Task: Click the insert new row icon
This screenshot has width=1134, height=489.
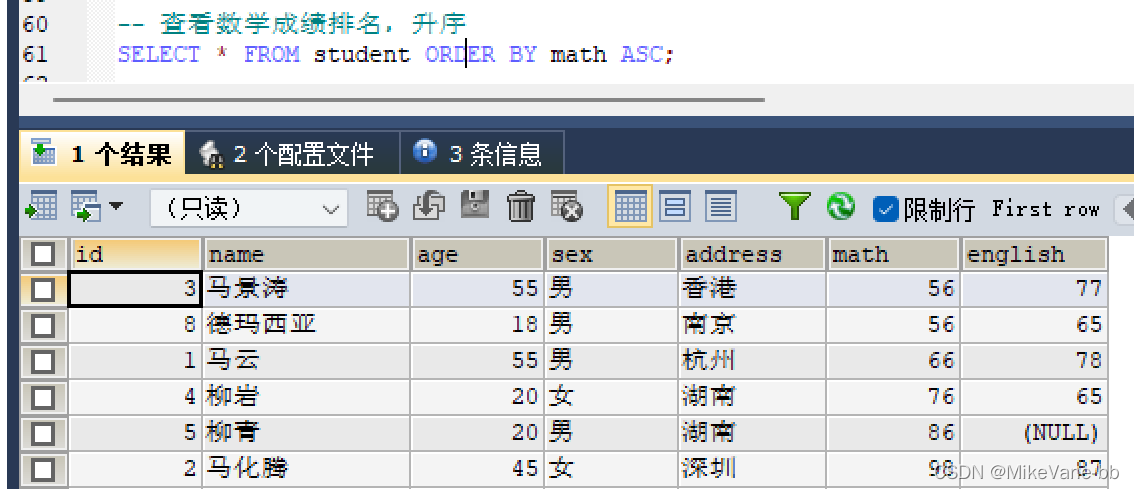Action: click(383, 207)
